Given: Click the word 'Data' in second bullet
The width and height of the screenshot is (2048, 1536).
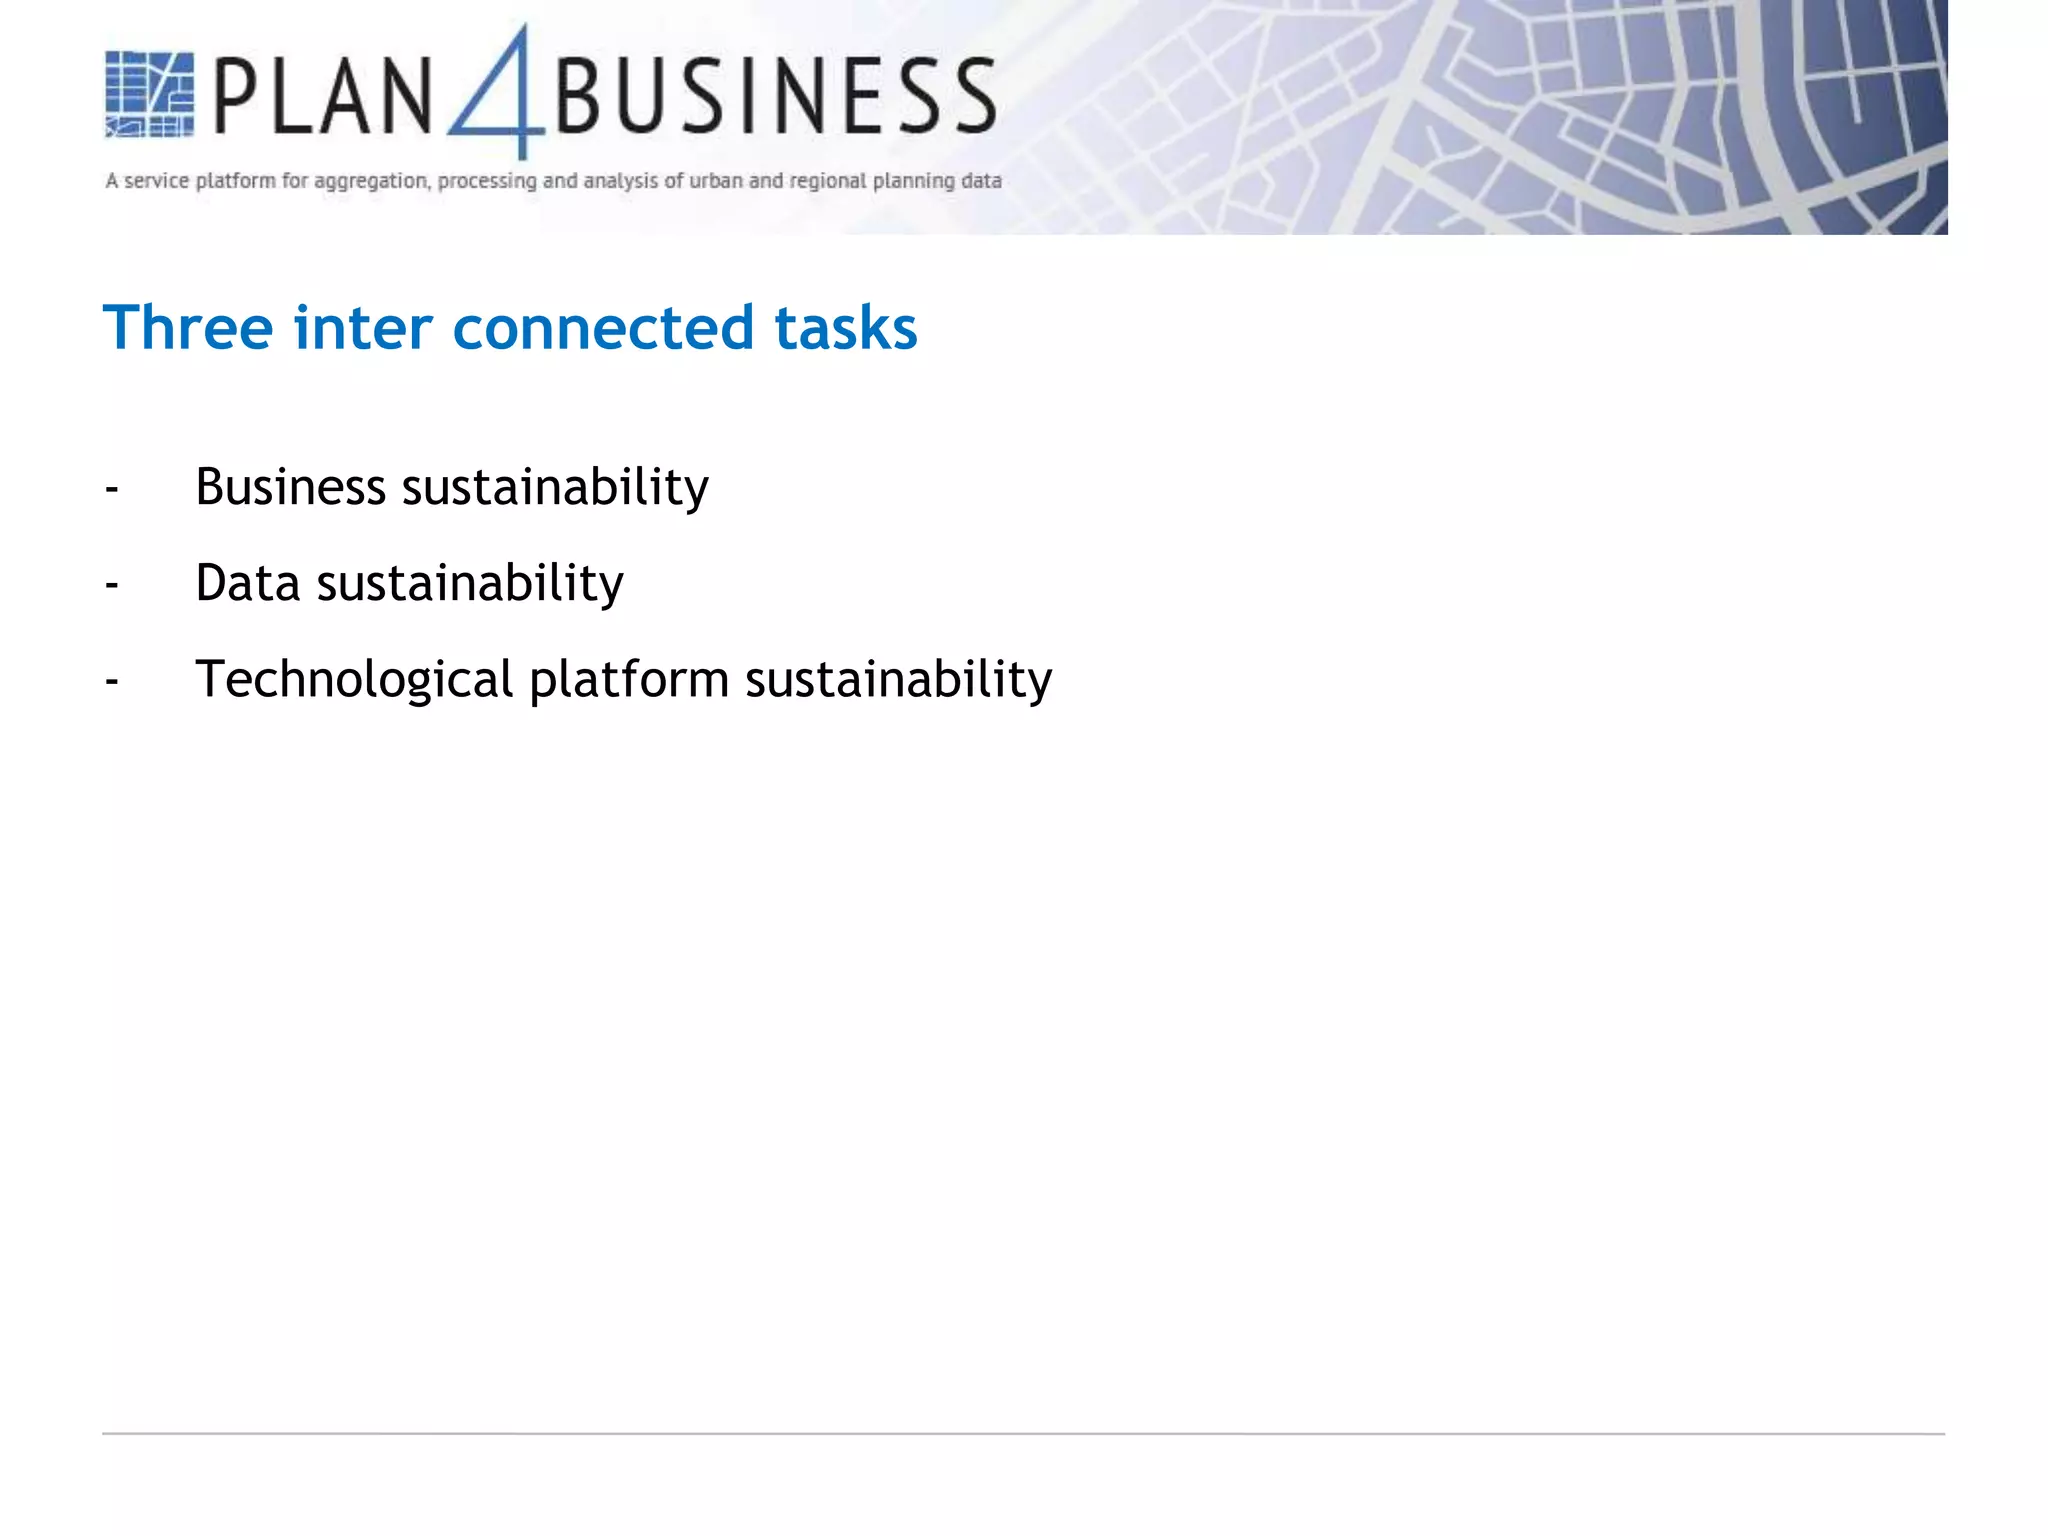Looking at the screenshot, I should [247, 583].
